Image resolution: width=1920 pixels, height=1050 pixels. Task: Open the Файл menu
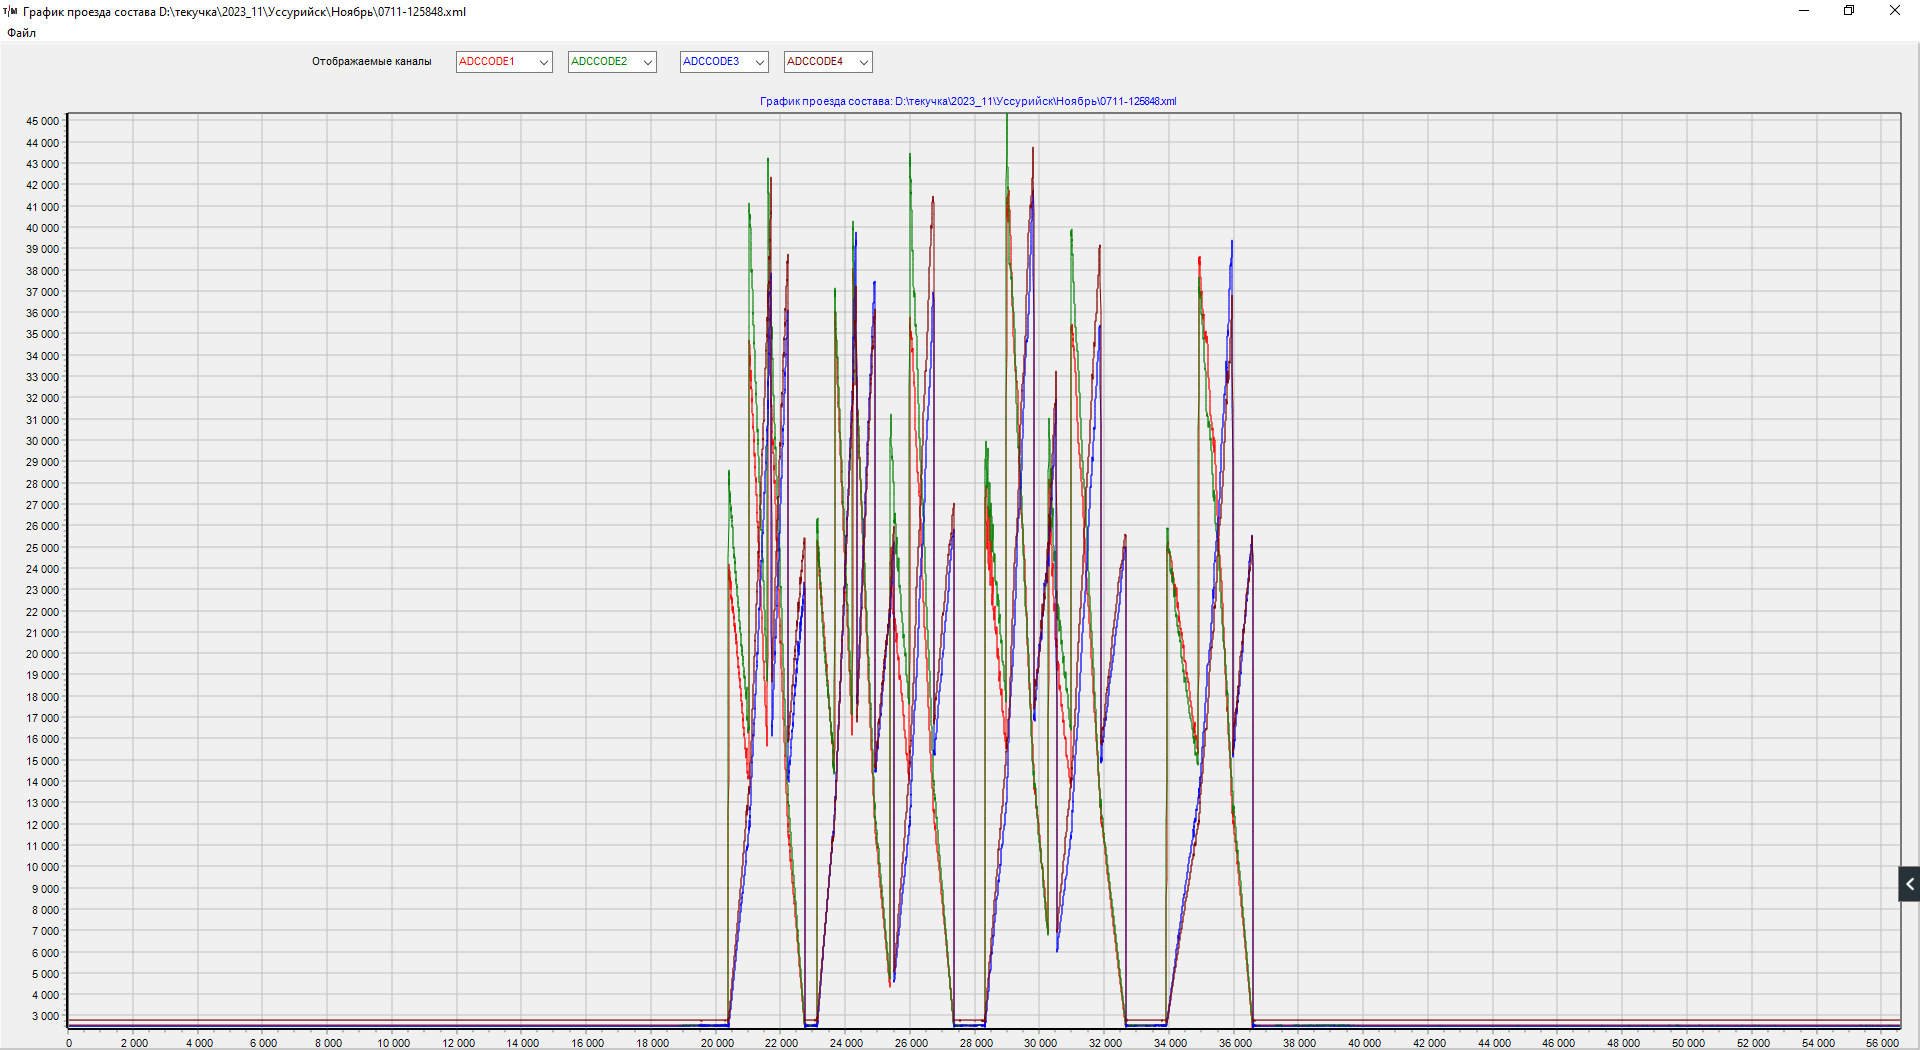click(x=21, y=33)
